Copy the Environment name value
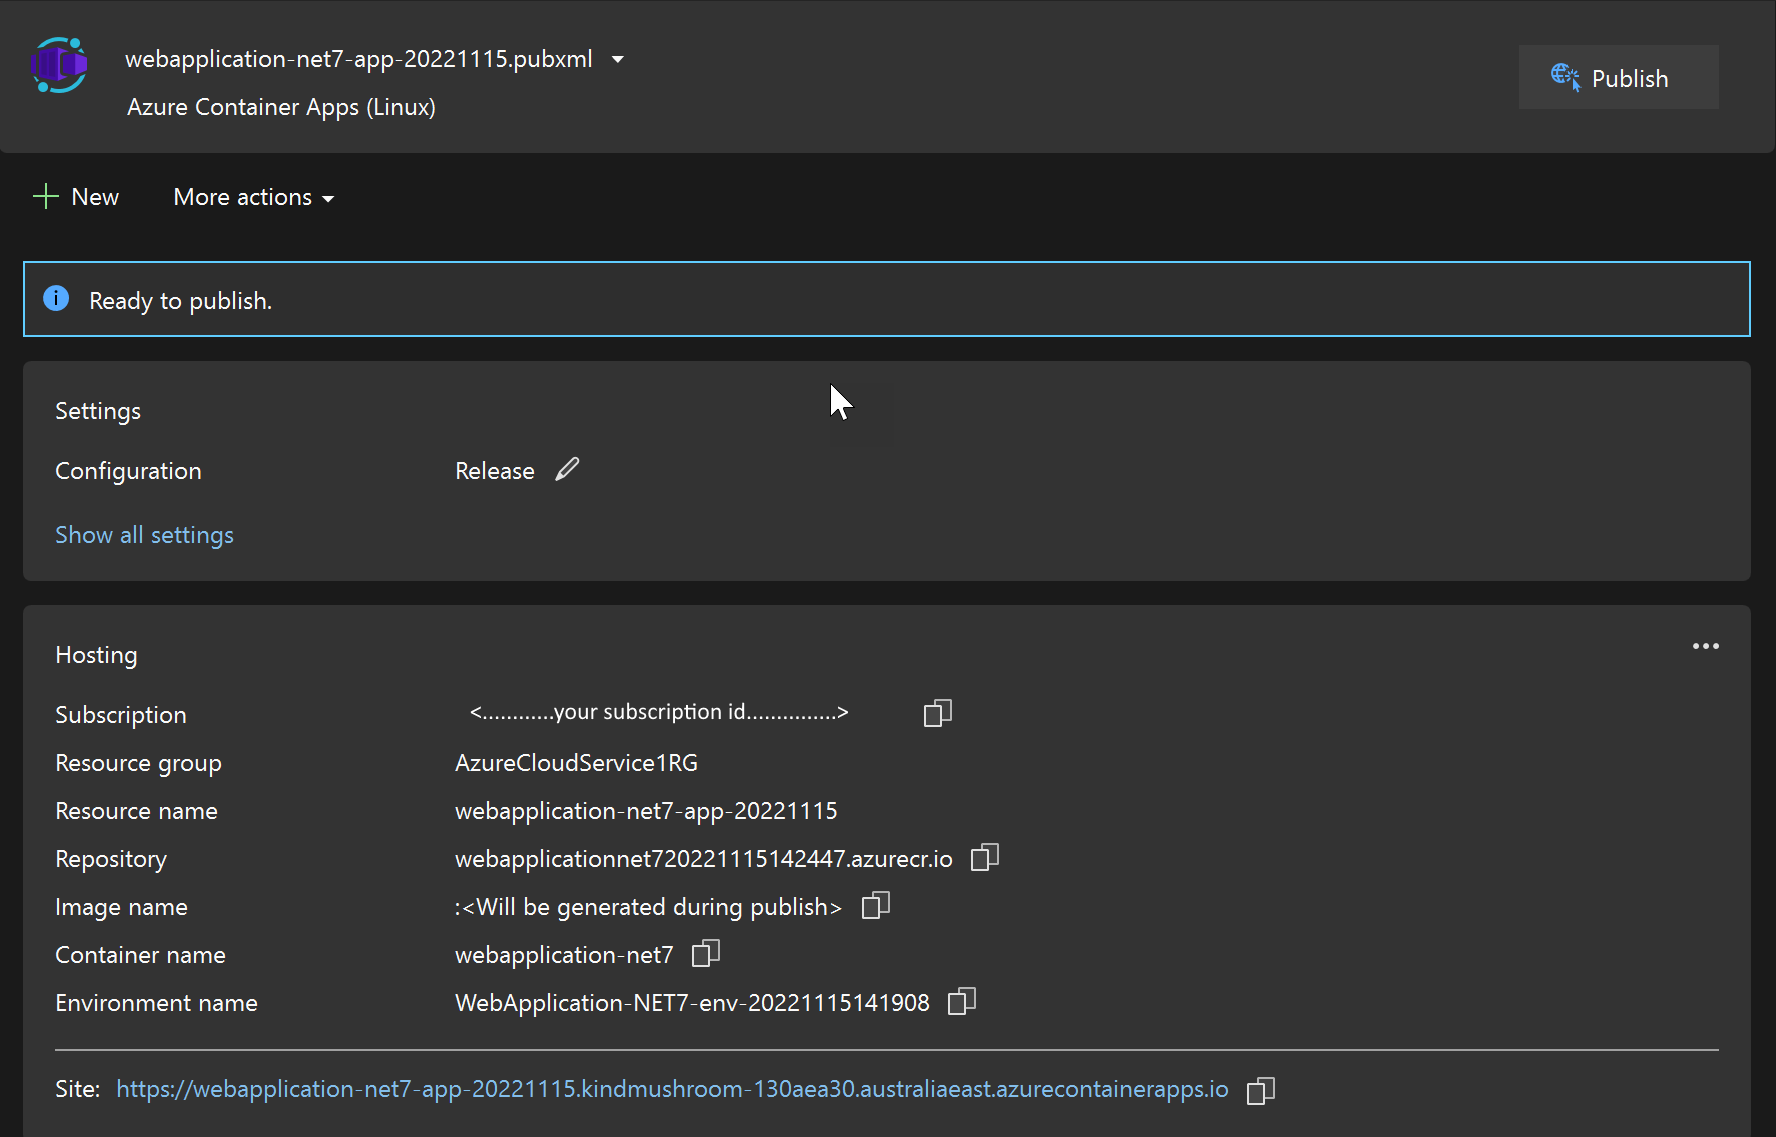 961,1001
